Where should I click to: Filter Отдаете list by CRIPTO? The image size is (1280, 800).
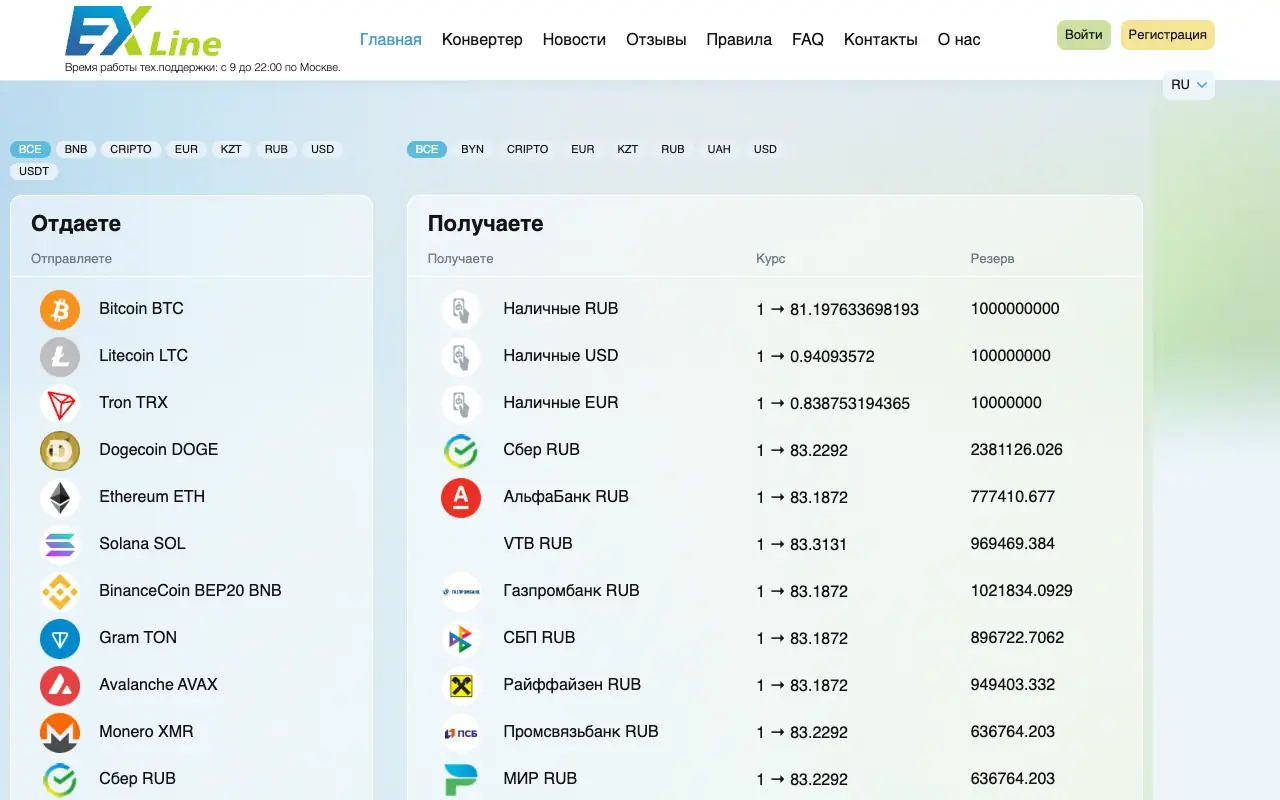click(131, 149)
